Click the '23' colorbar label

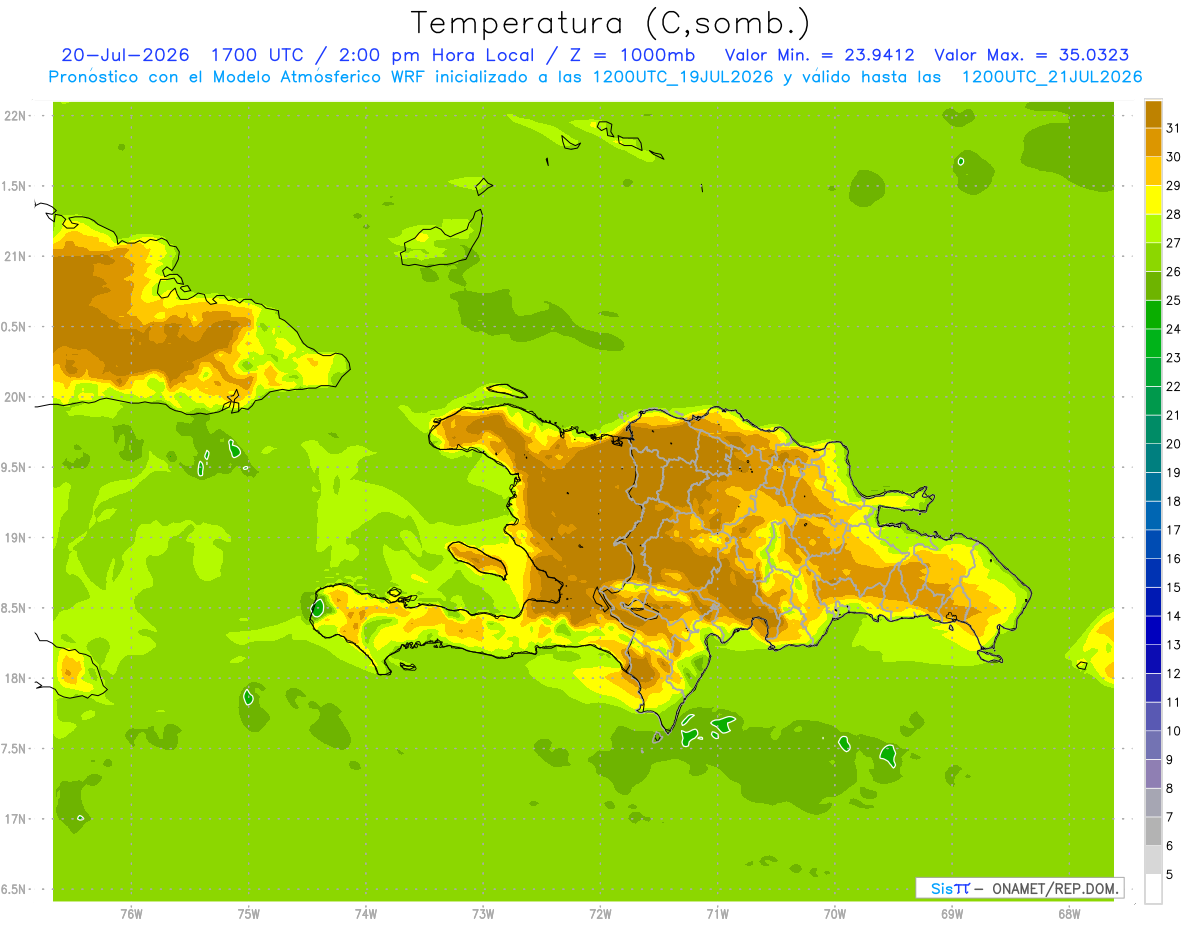tap(1173, 358)
